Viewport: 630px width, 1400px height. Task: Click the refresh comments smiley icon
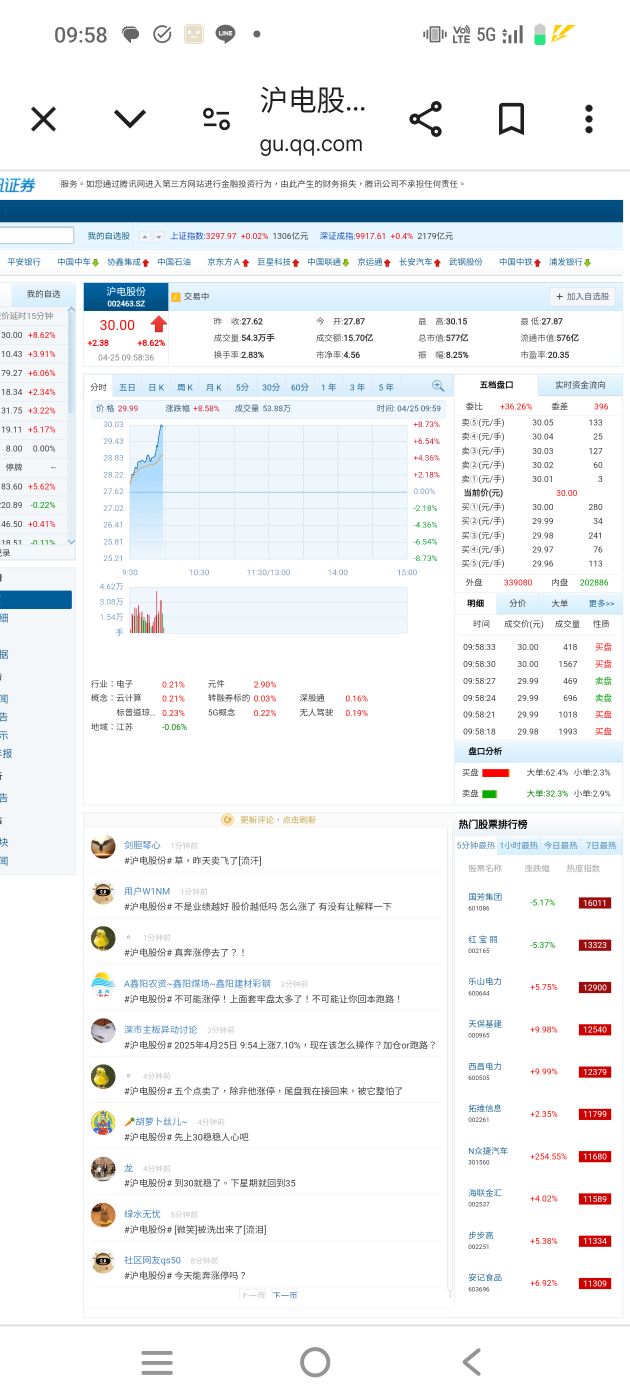point(227,819)
